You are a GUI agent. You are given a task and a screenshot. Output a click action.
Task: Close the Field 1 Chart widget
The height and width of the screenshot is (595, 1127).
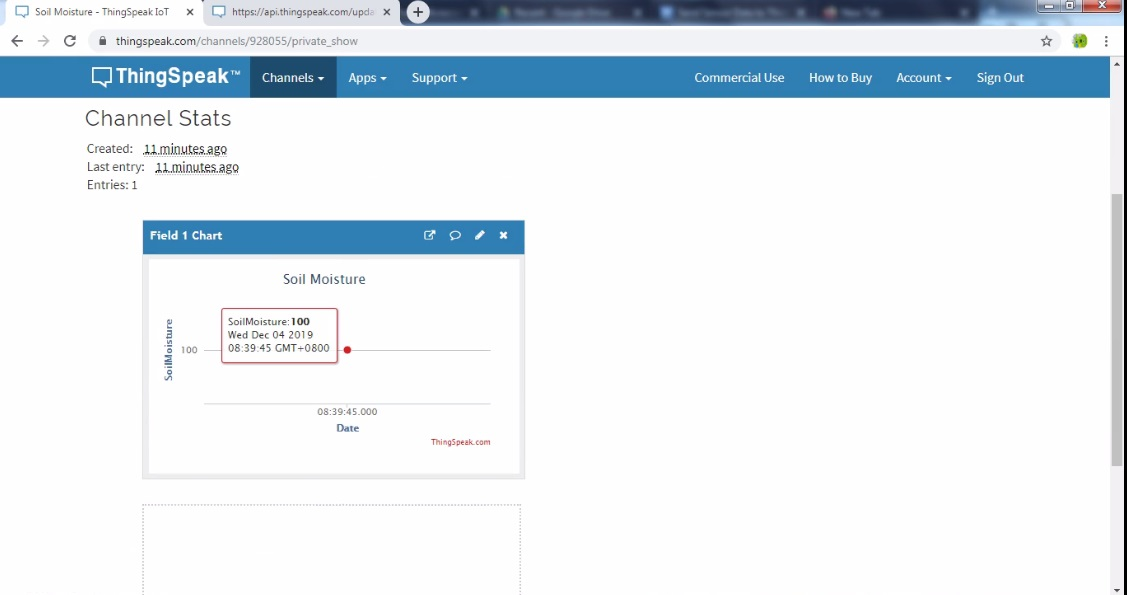(504, 236)
